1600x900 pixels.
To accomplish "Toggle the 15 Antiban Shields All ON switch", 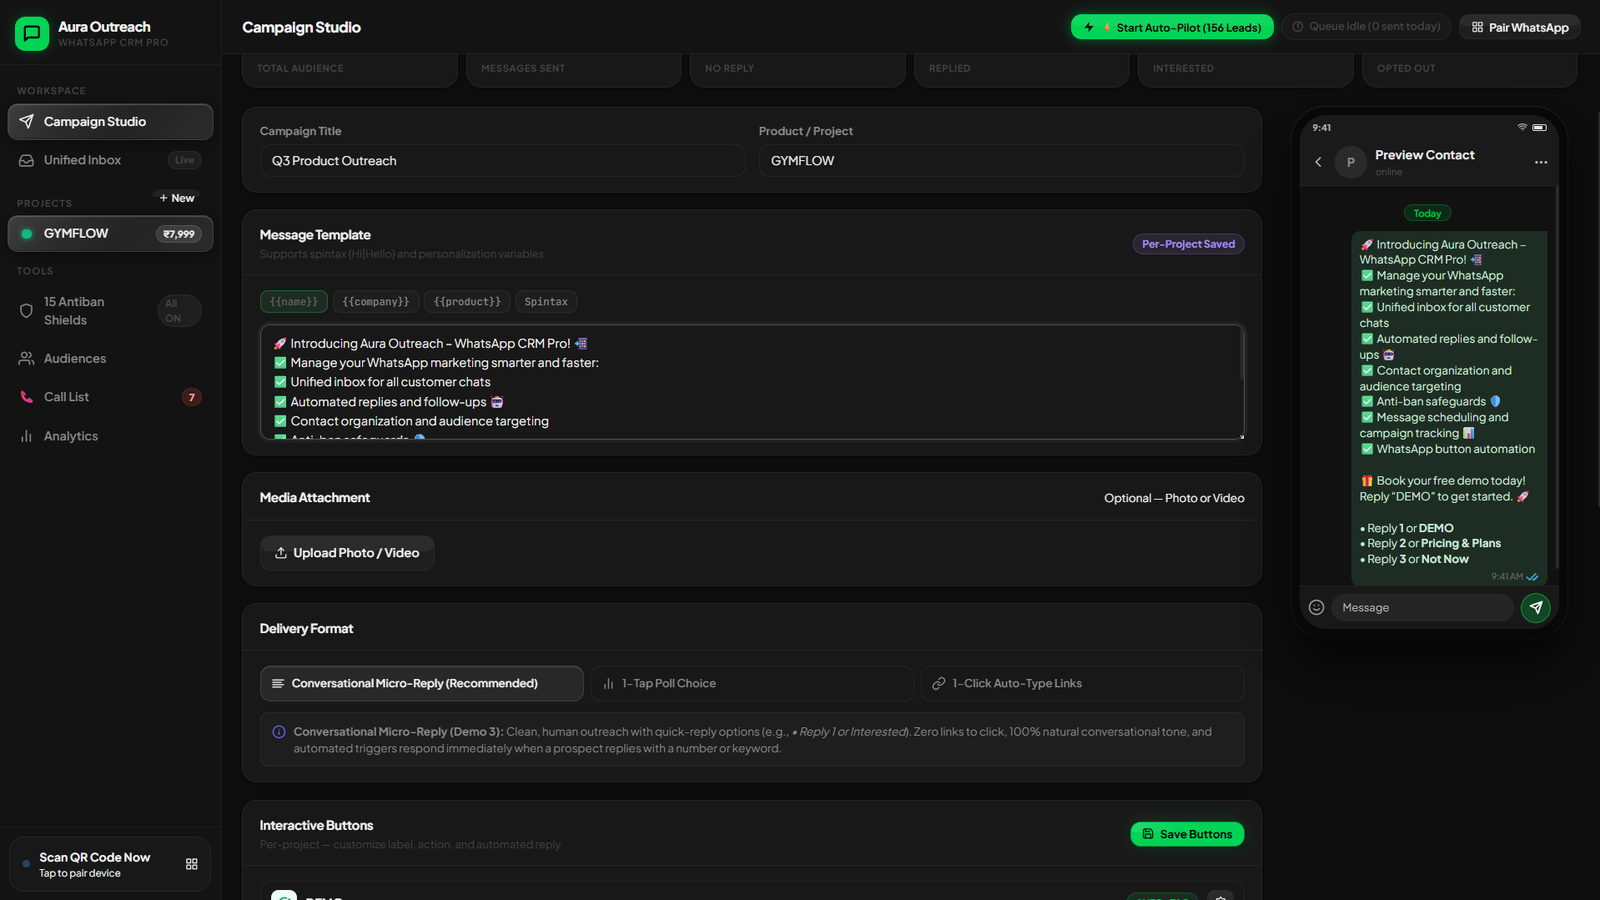I will (179, 311).
